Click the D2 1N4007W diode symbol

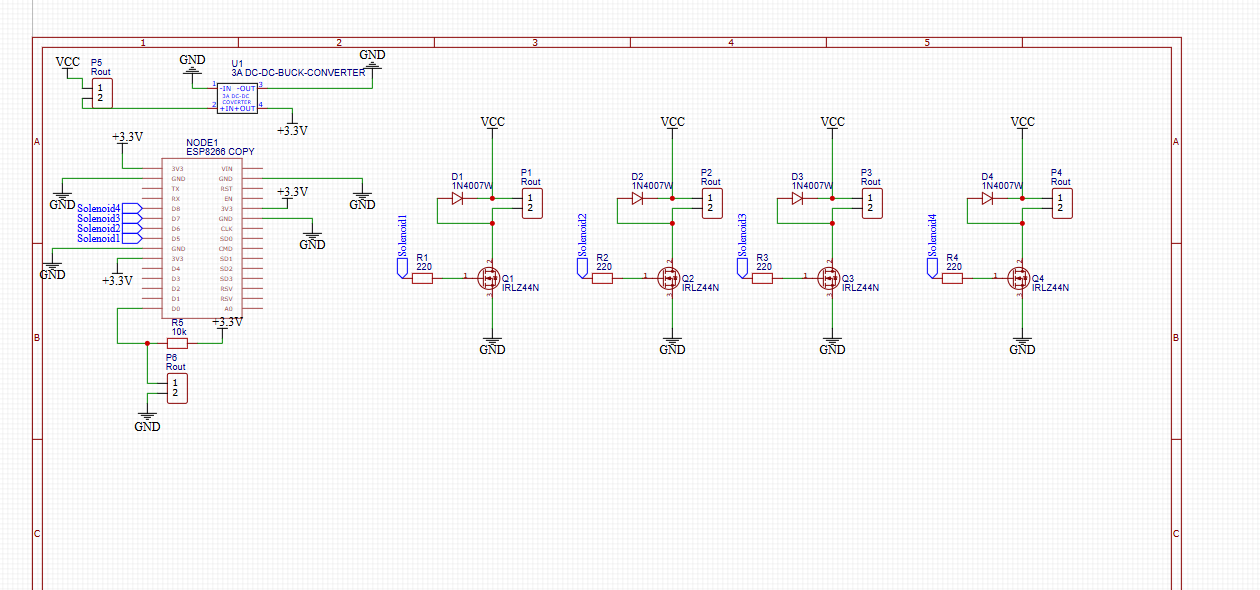(x=636, y=198)
